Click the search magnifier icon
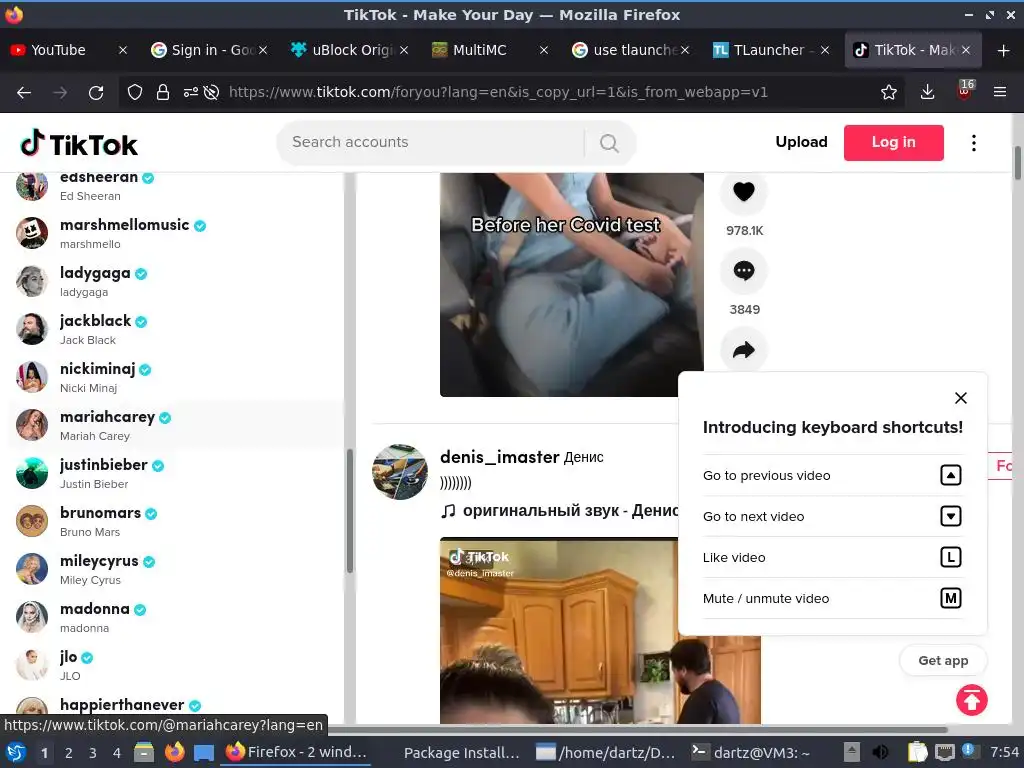 (609, 142)
